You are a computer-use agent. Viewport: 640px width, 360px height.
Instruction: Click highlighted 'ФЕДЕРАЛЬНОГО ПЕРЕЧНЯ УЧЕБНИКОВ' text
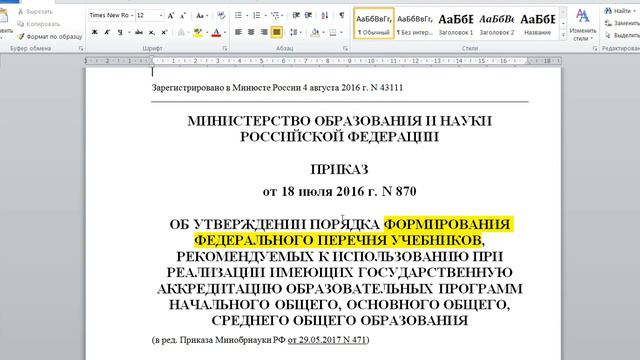338,240
